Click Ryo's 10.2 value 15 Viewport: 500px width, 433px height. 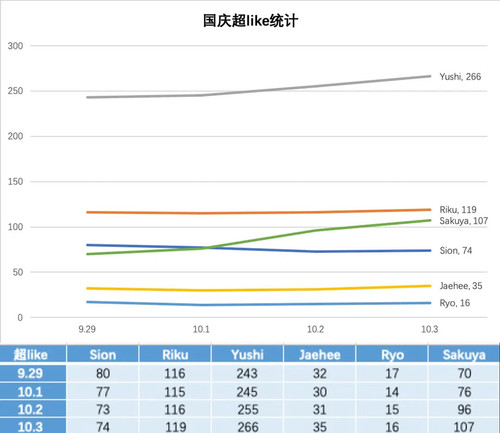(x=392, y=410)
